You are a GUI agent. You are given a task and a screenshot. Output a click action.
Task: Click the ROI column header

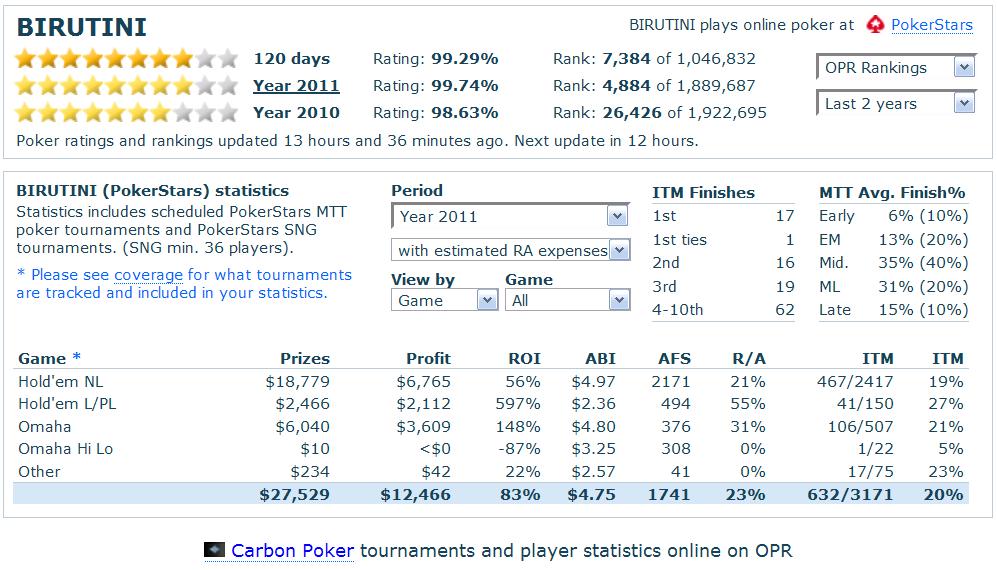(525, 359)
